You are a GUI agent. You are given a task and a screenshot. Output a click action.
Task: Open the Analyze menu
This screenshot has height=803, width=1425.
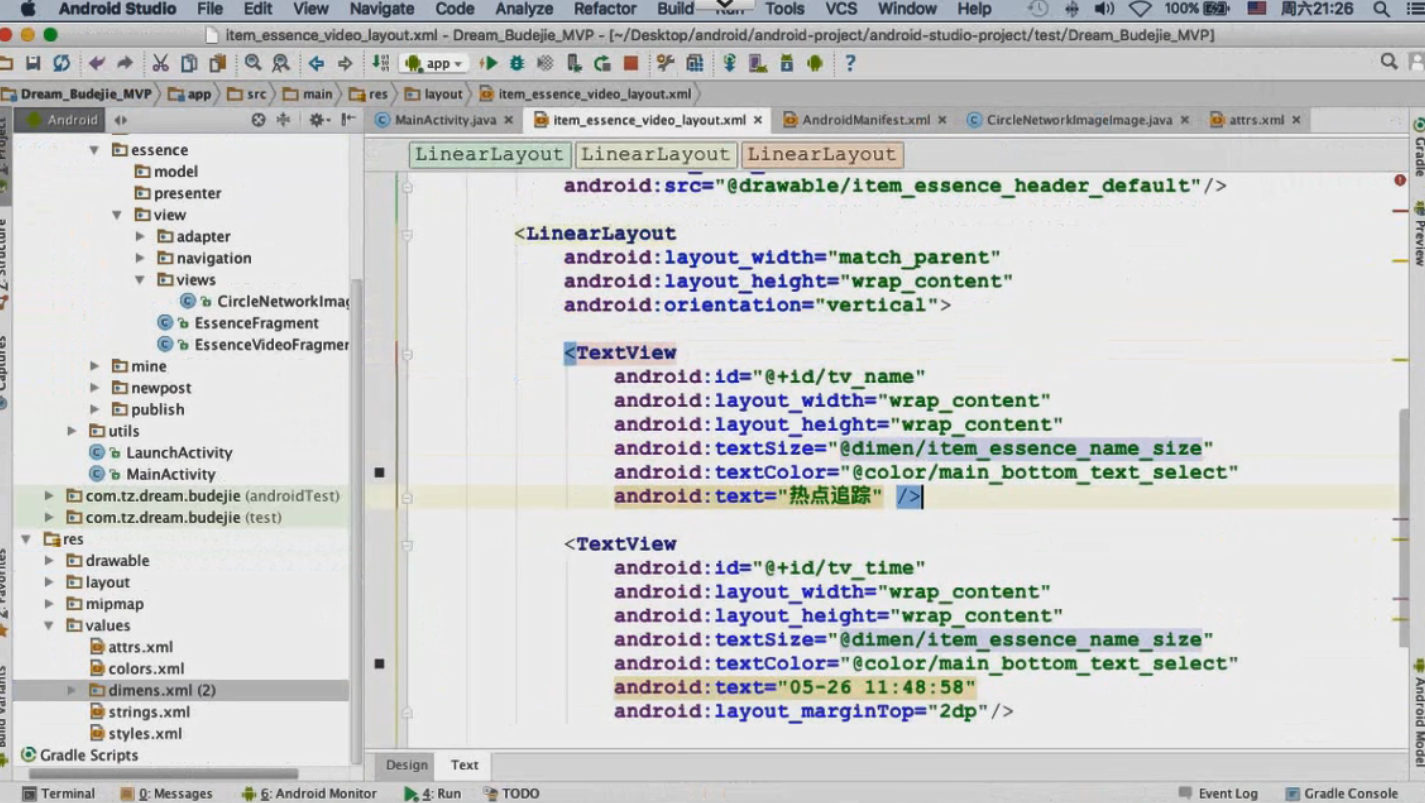click(524, 9)
